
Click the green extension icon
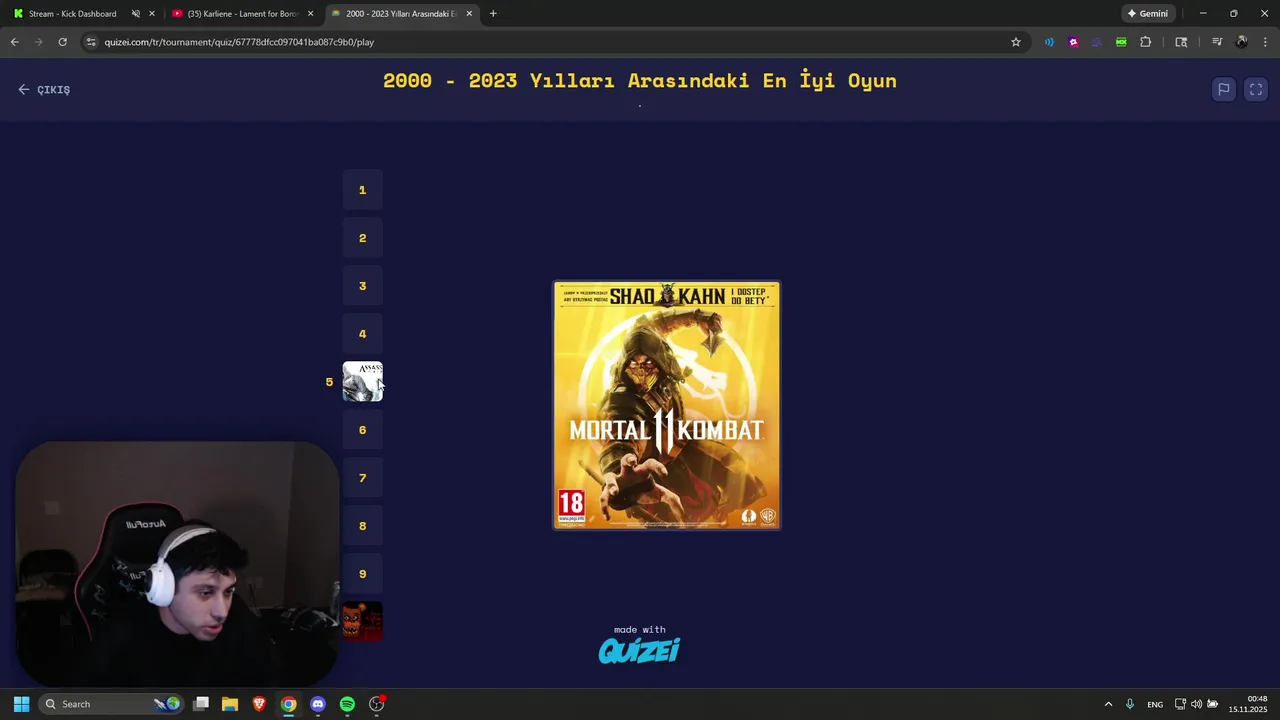(1121, 42)
